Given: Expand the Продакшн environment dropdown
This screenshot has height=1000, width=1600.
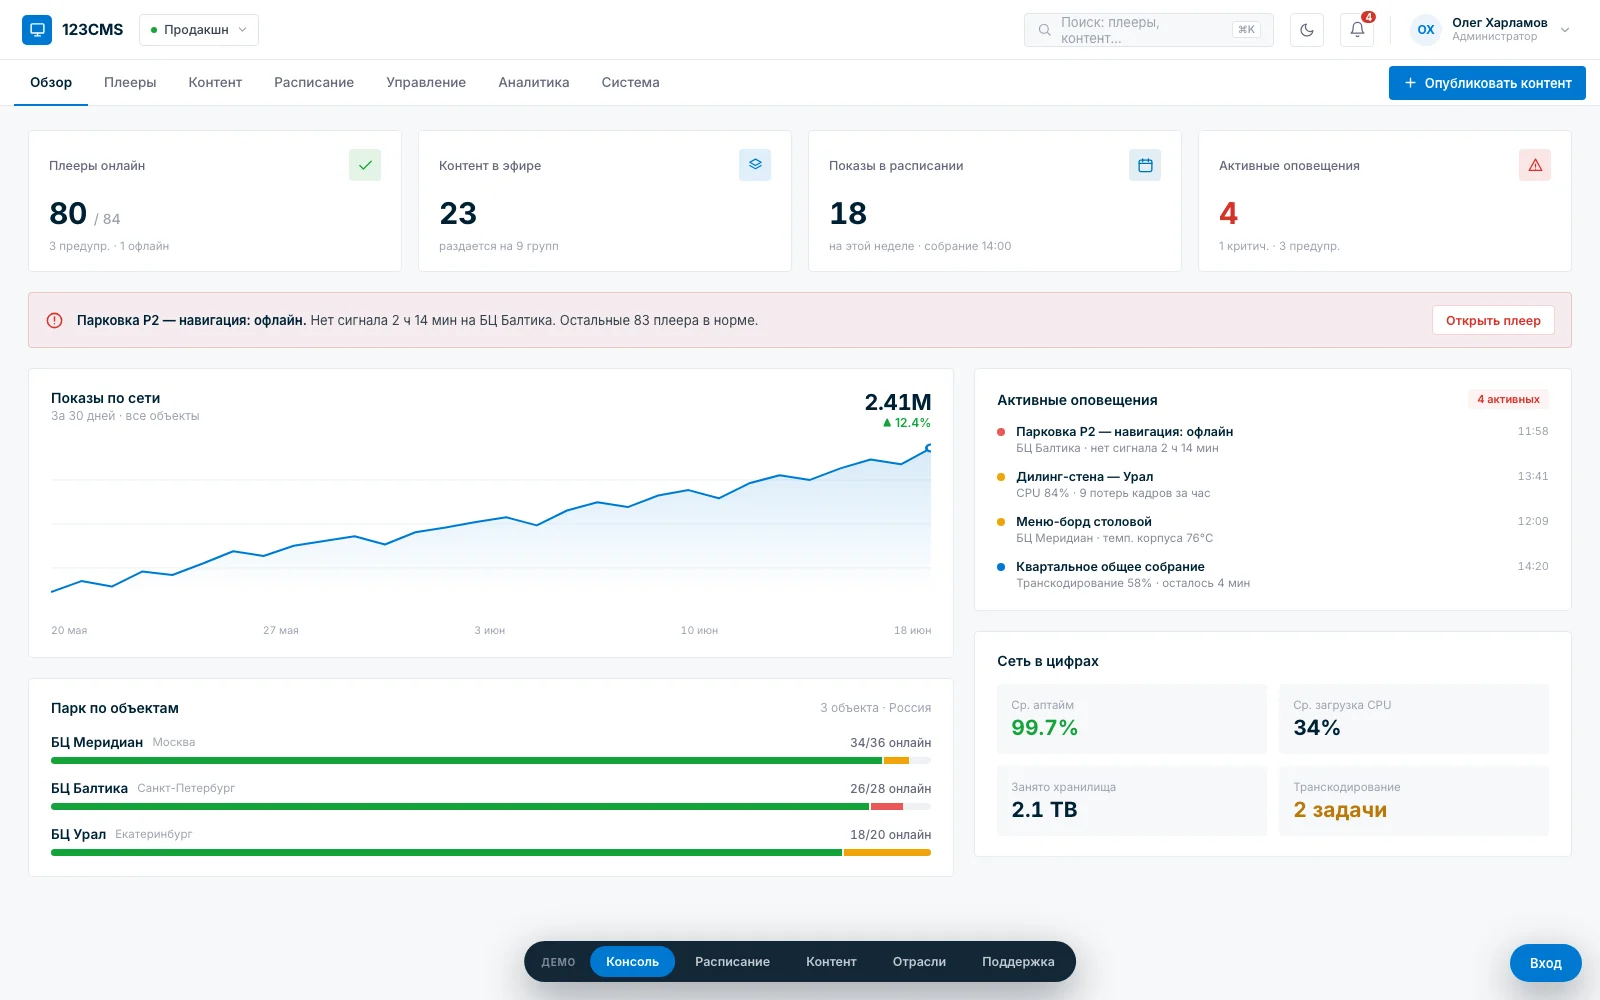Looking at the screenshot, I should pyautogui.click(x=199, y=30).
